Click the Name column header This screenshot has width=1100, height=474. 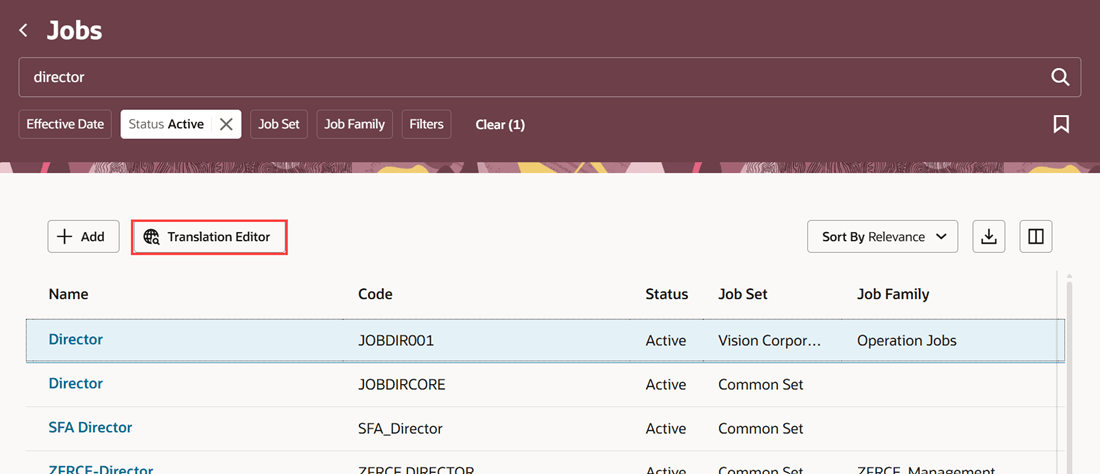tap(68, 294)
